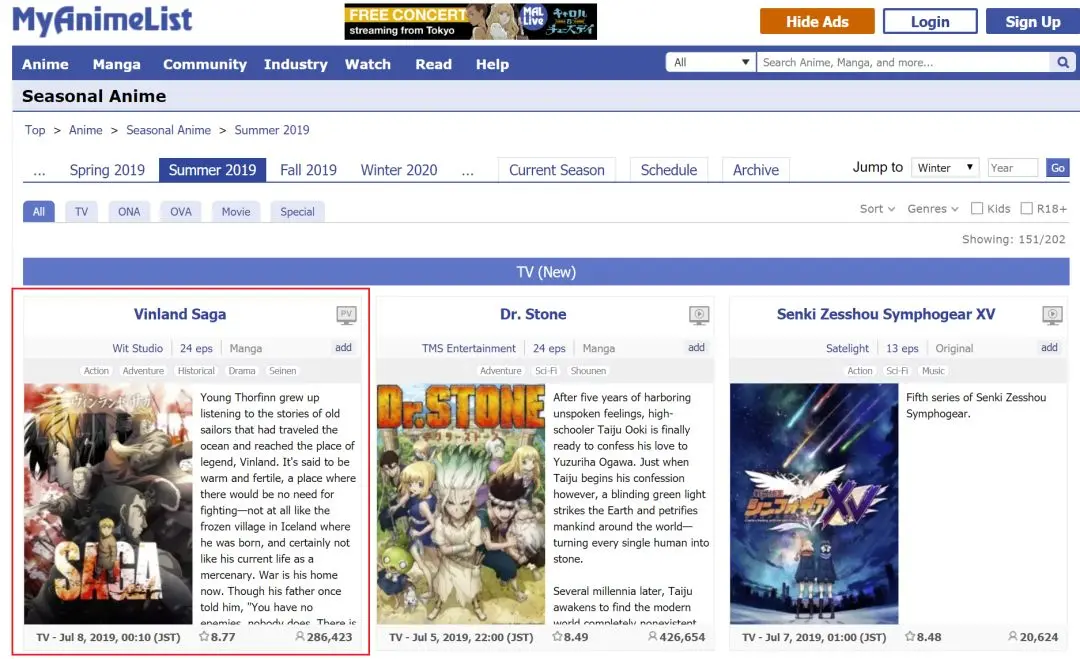Image resolution: width=1080 pixels, height=659 pixels.
Task: Show earlier seasons via left ellipsis
Action: (39, 170)
